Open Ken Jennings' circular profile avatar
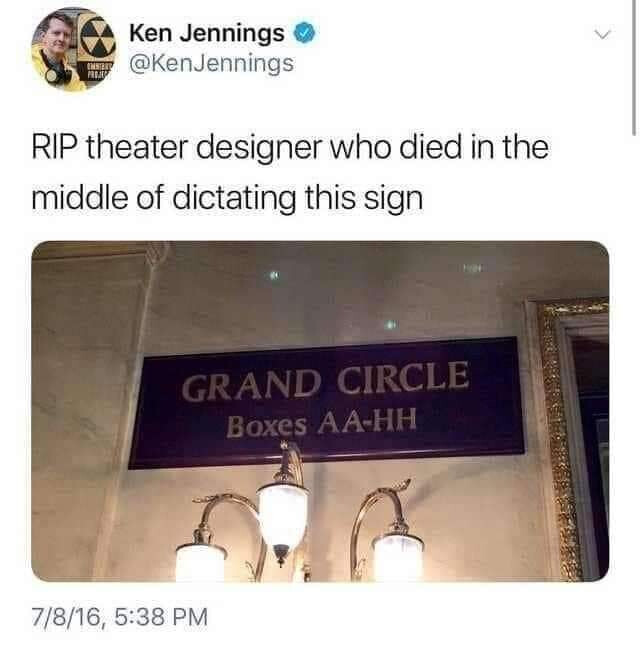This screenshot has width=640, height=648. (x=74, y=49)
